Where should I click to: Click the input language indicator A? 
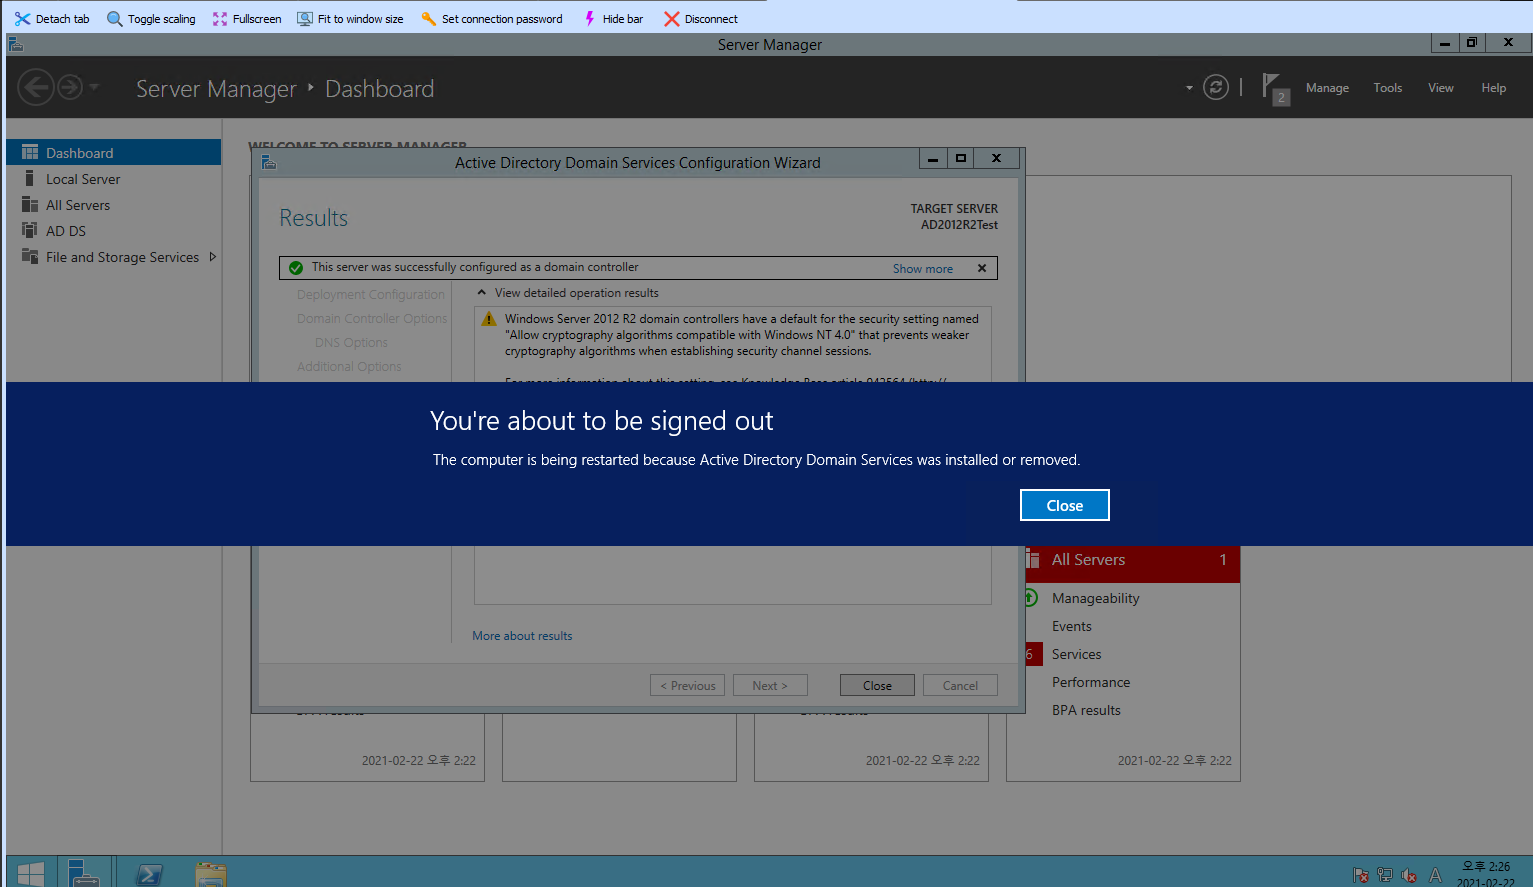1435,875
